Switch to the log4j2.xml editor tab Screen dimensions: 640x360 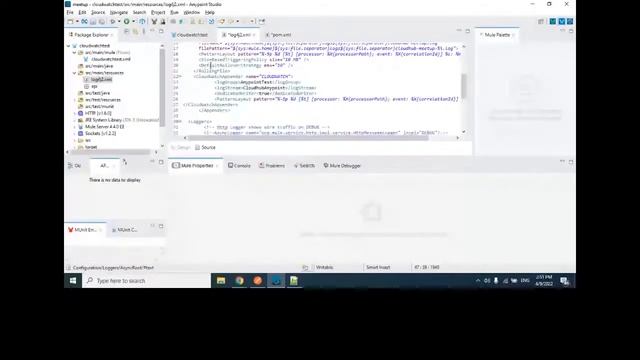238,35
